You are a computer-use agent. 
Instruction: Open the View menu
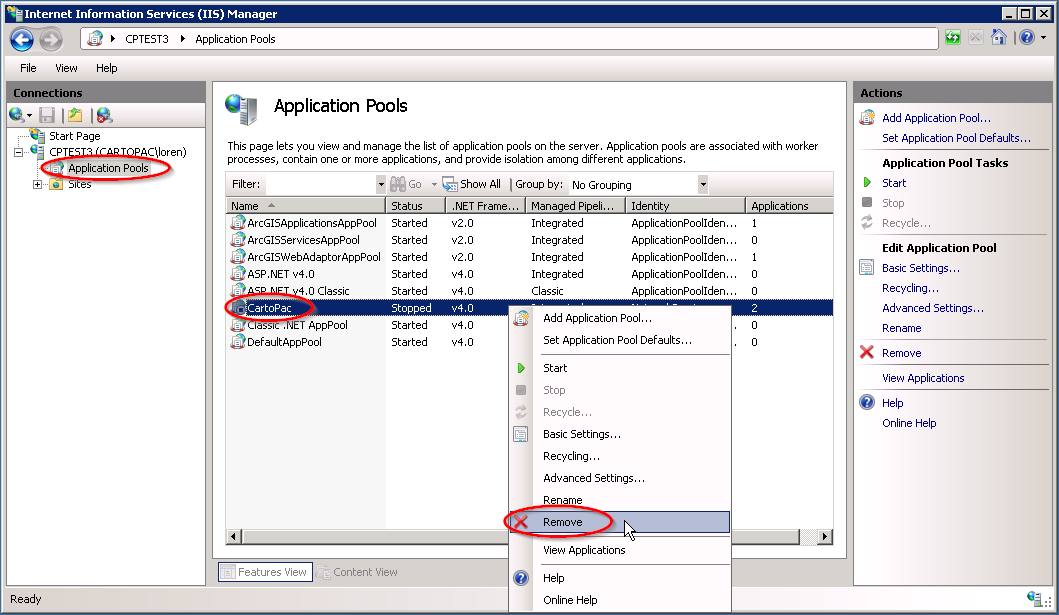point(66,68)
